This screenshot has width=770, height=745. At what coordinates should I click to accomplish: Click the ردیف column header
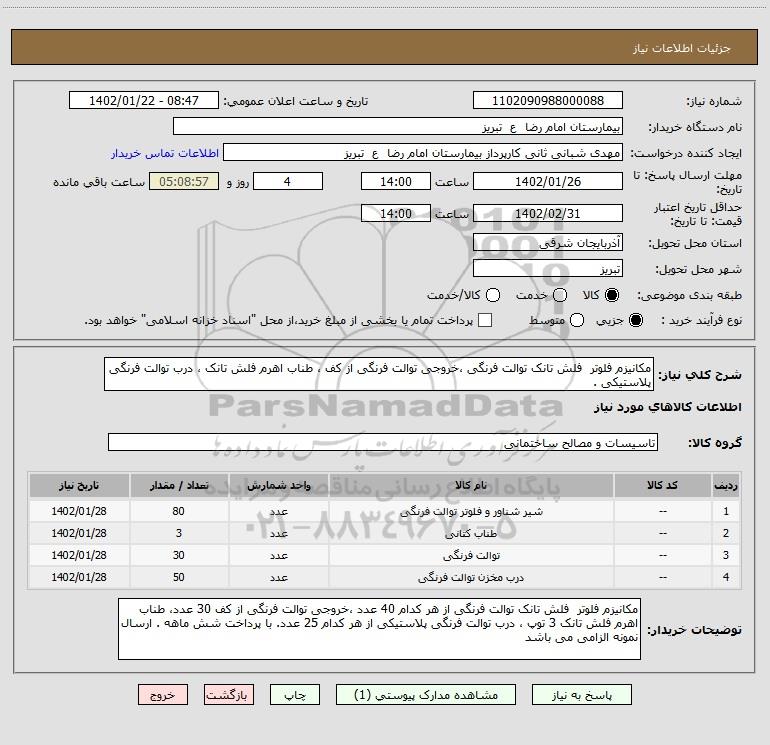click(726, 486)
